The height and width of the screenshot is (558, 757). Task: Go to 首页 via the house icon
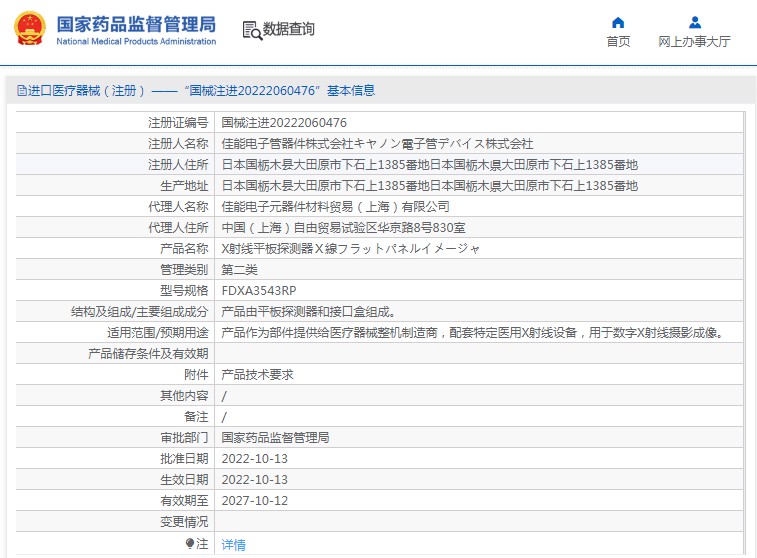[618, 22]
